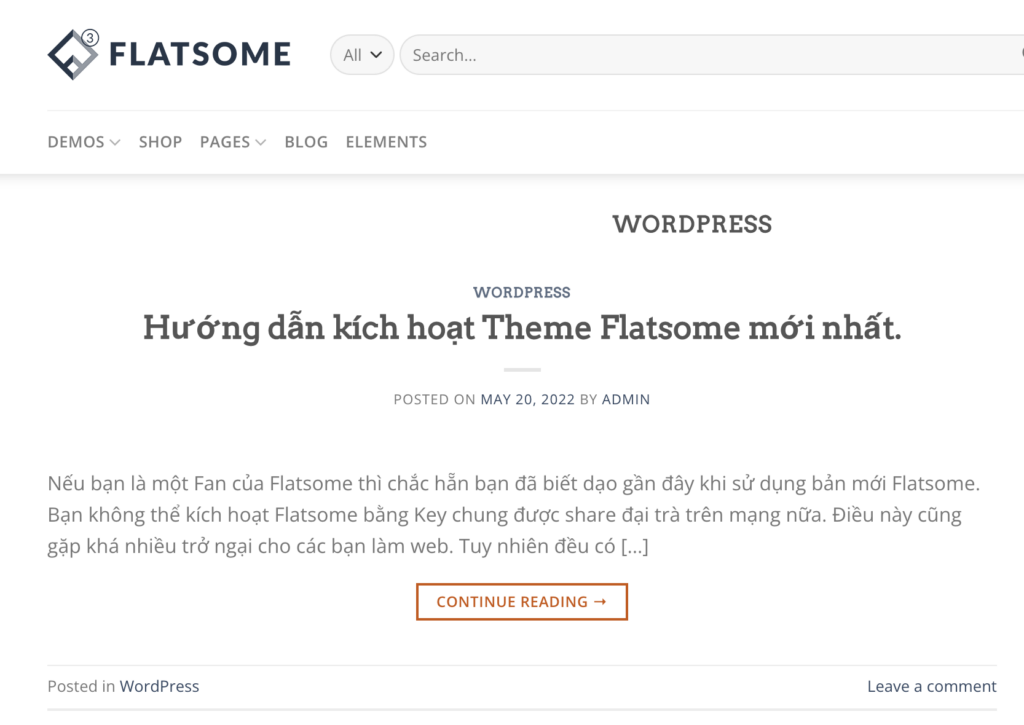1024x725 pixels.
Task: Expand the PAGES menu
Action: (x=232, y=142)
